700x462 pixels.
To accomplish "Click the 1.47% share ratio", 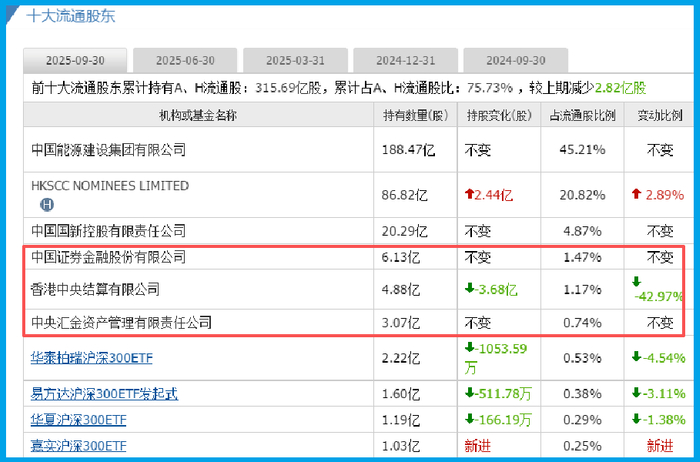I will coord(582,257).
